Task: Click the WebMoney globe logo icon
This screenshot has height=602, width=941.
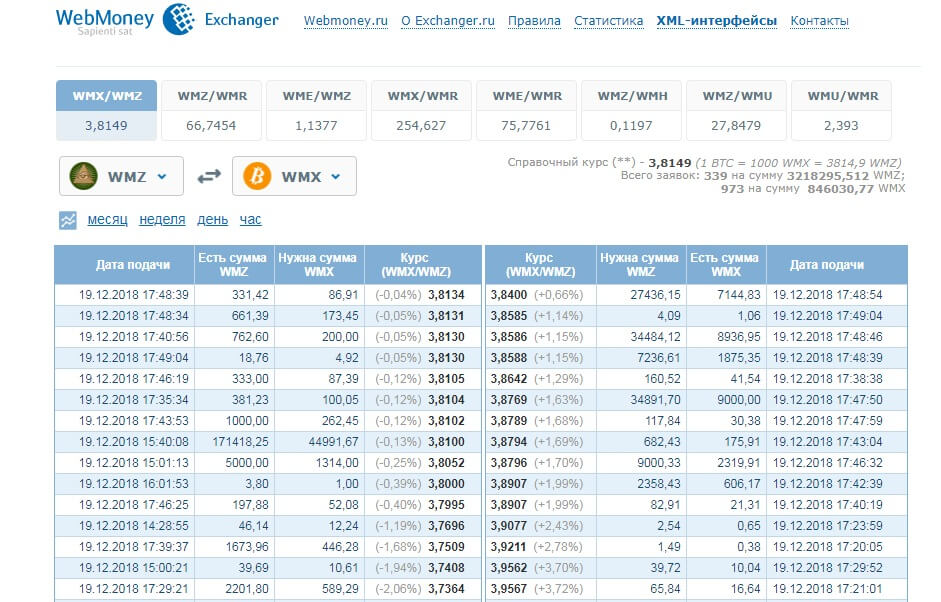Action: [x=179, y=19]
